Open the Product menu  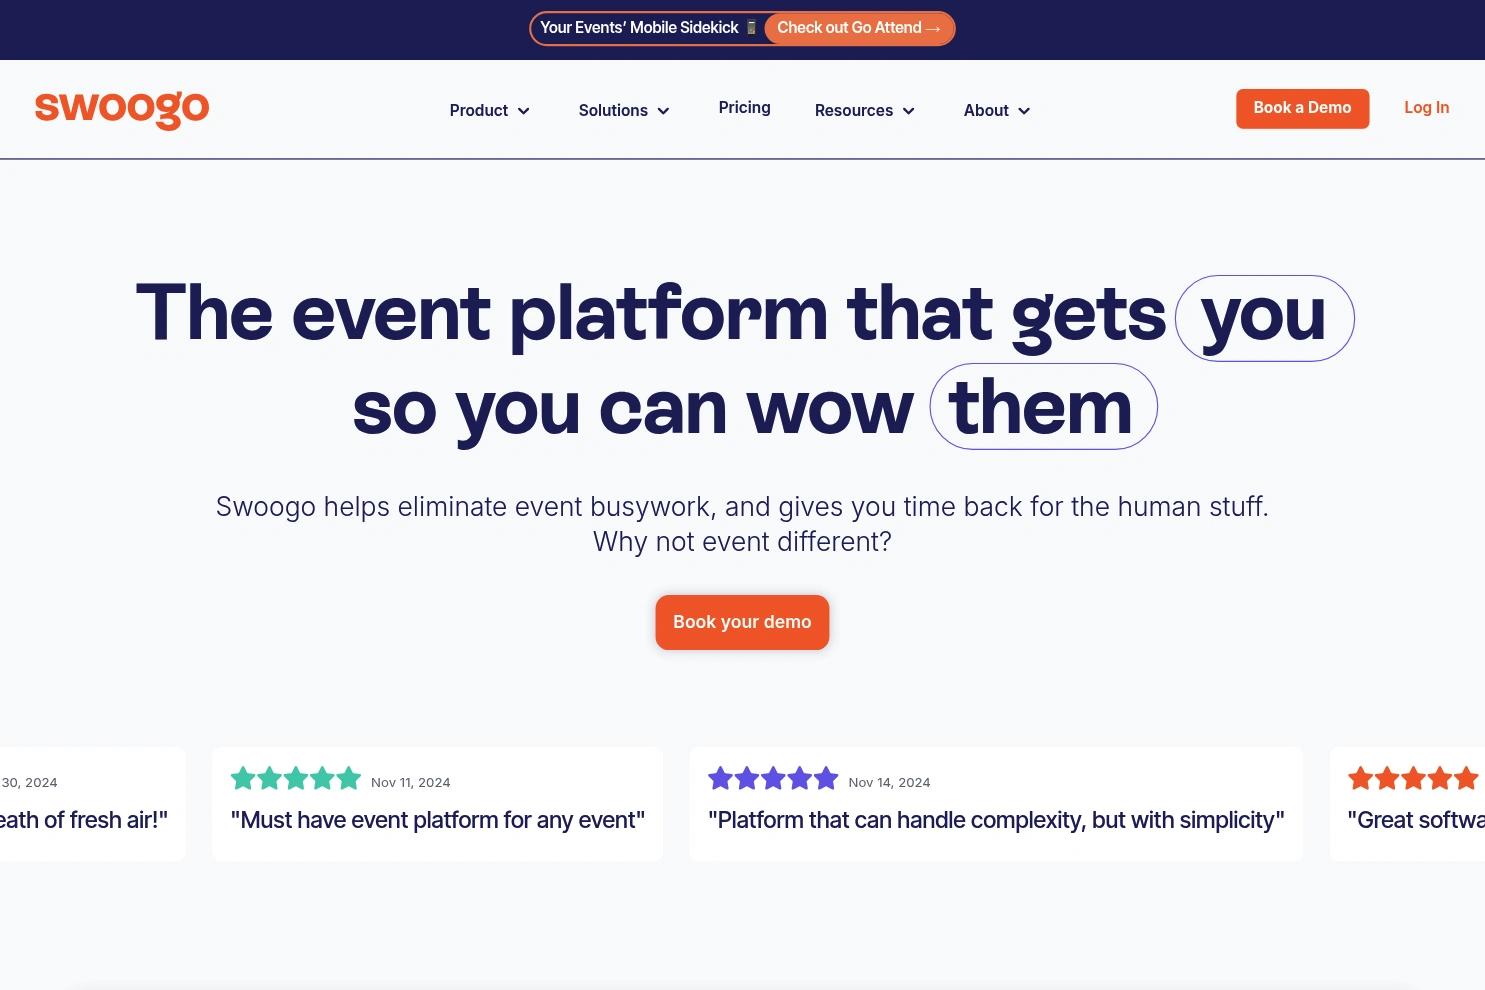tap(479, 110)
